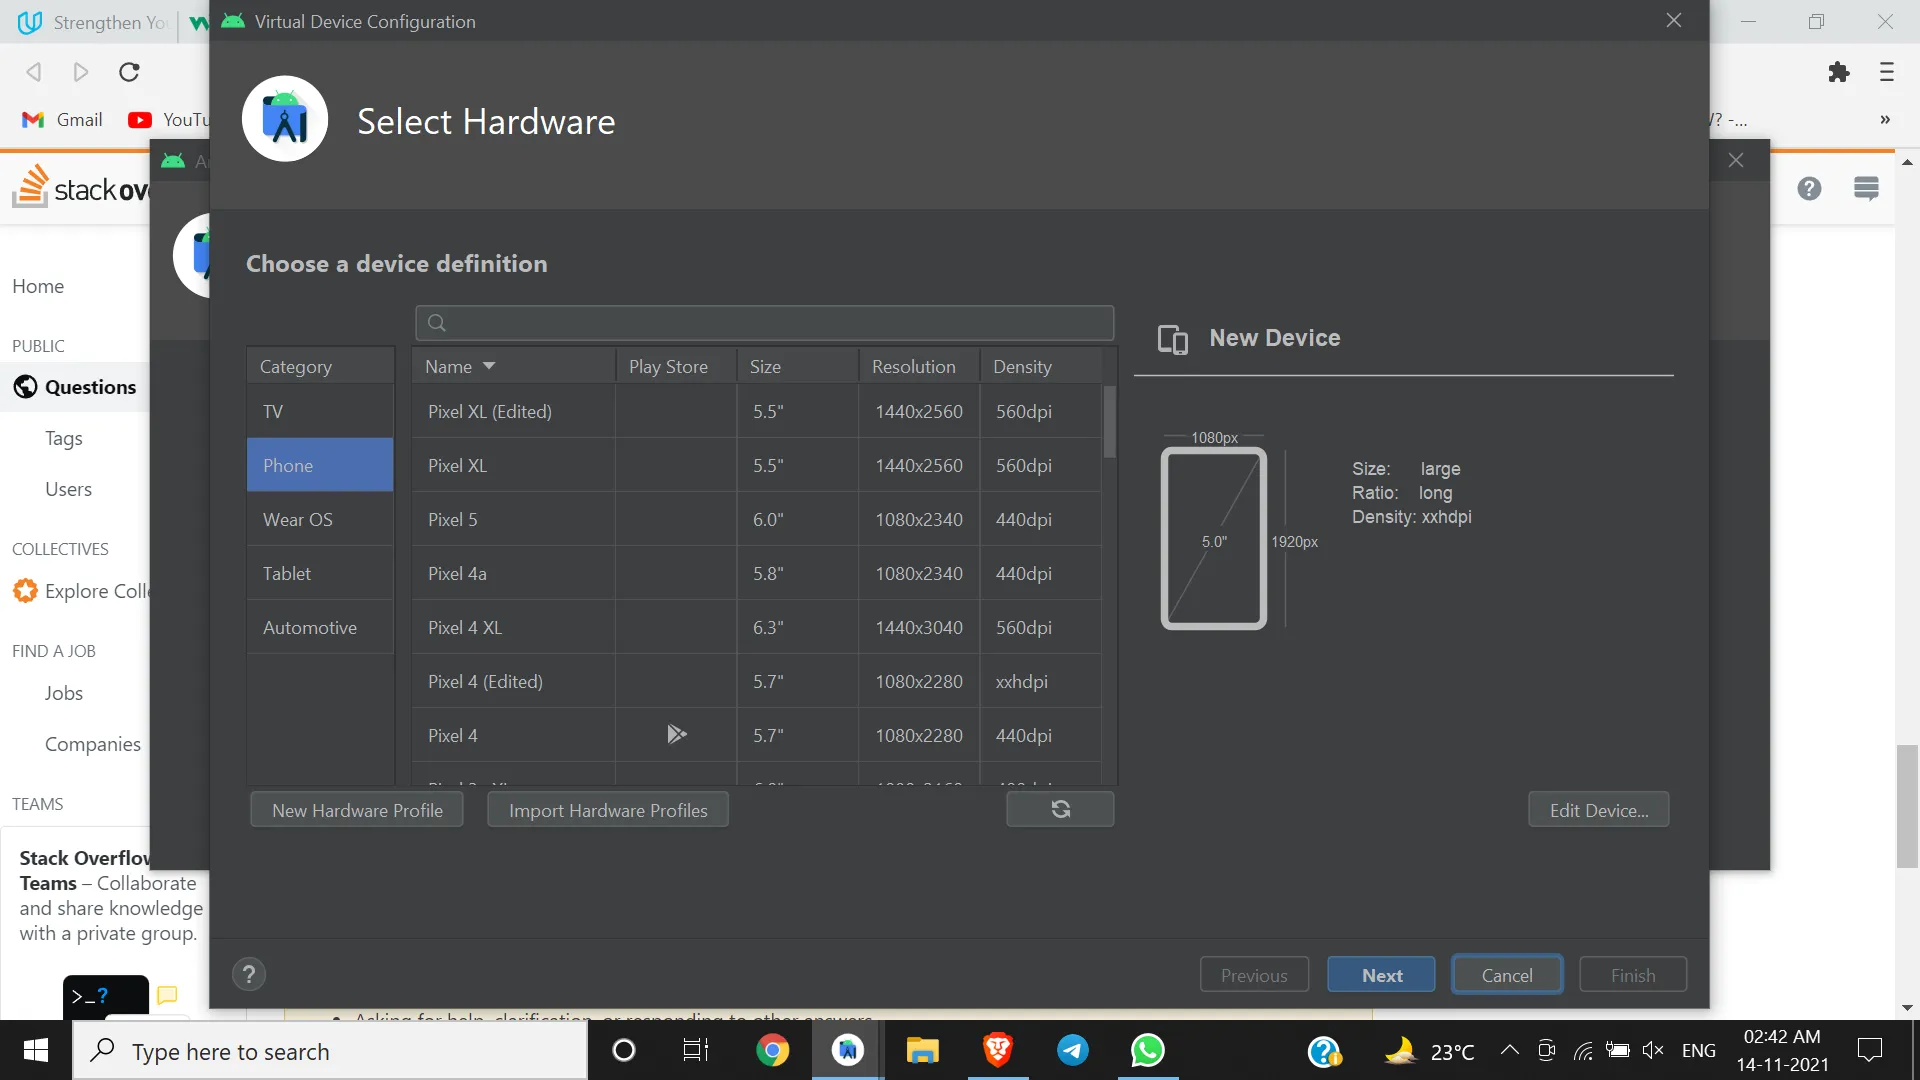Open Telegram from the taskbar
The width and height of the screenshot is (1920, 1080).
click(1072, 1050)
